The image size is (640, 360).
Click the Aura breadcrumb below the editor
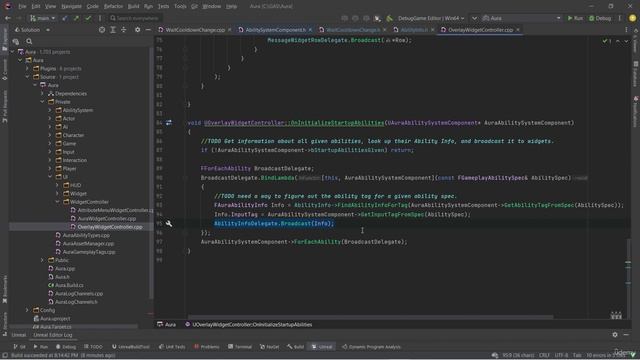point(167,324)
